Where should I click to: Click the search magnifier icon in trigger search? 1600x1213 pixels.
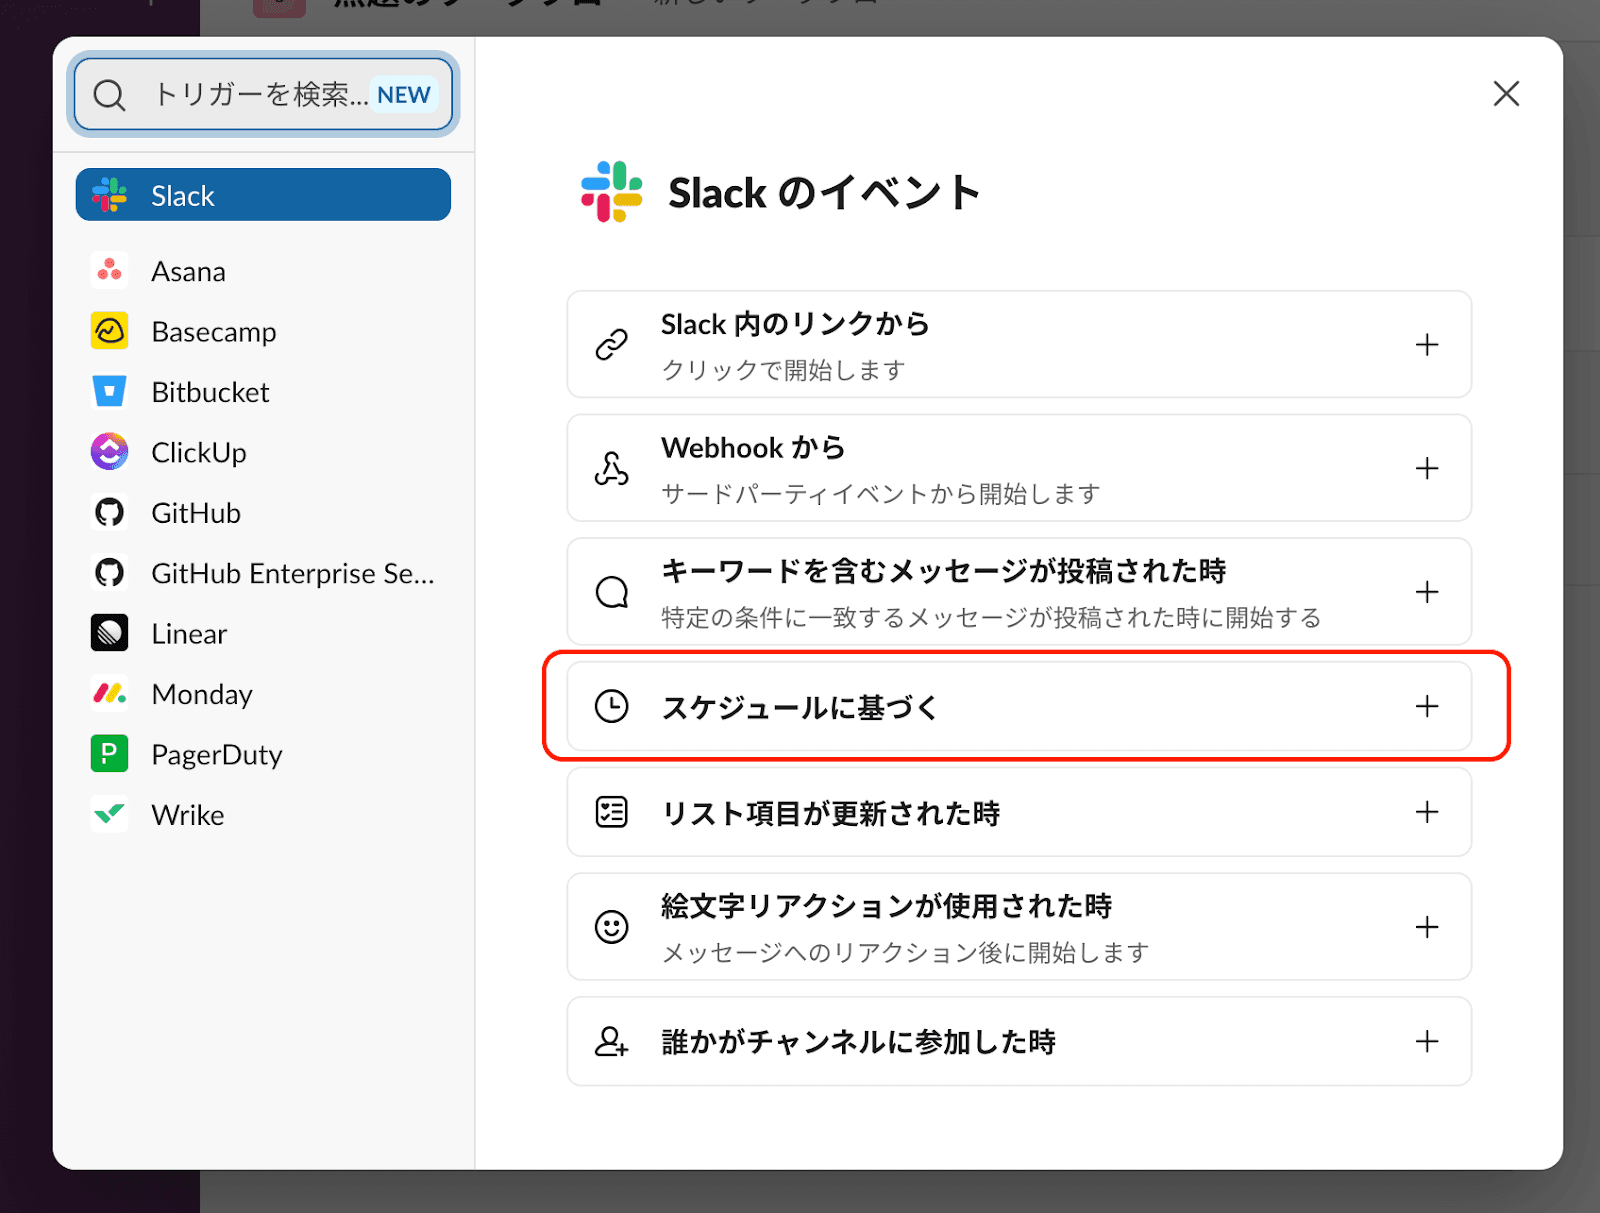pyautogui.click(x=109, y=95)
